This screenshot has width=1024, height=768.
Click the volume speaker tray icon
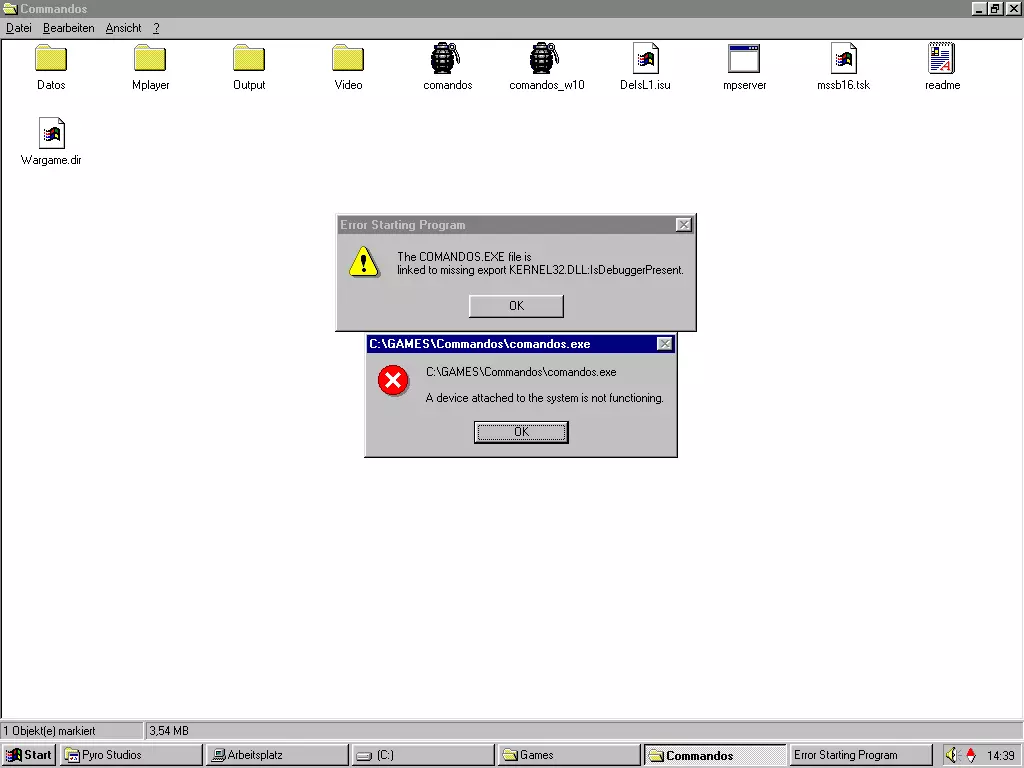coord(953,755)
